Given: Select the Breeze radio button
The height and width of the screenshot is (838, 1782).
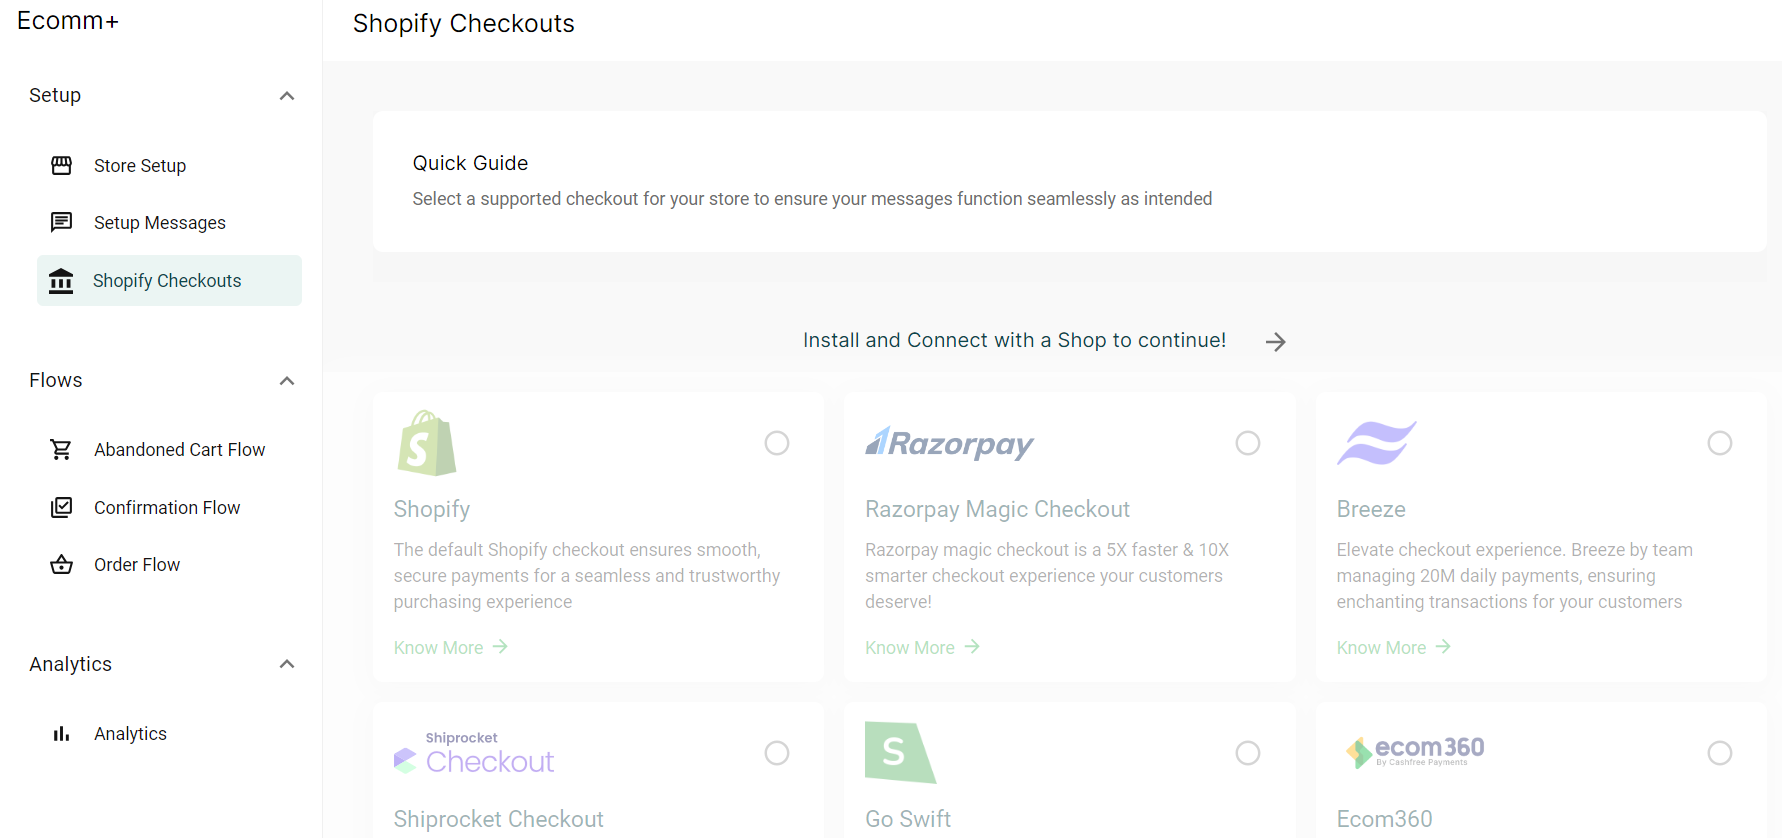Looking at the screenshot, I should point(1720,443).
